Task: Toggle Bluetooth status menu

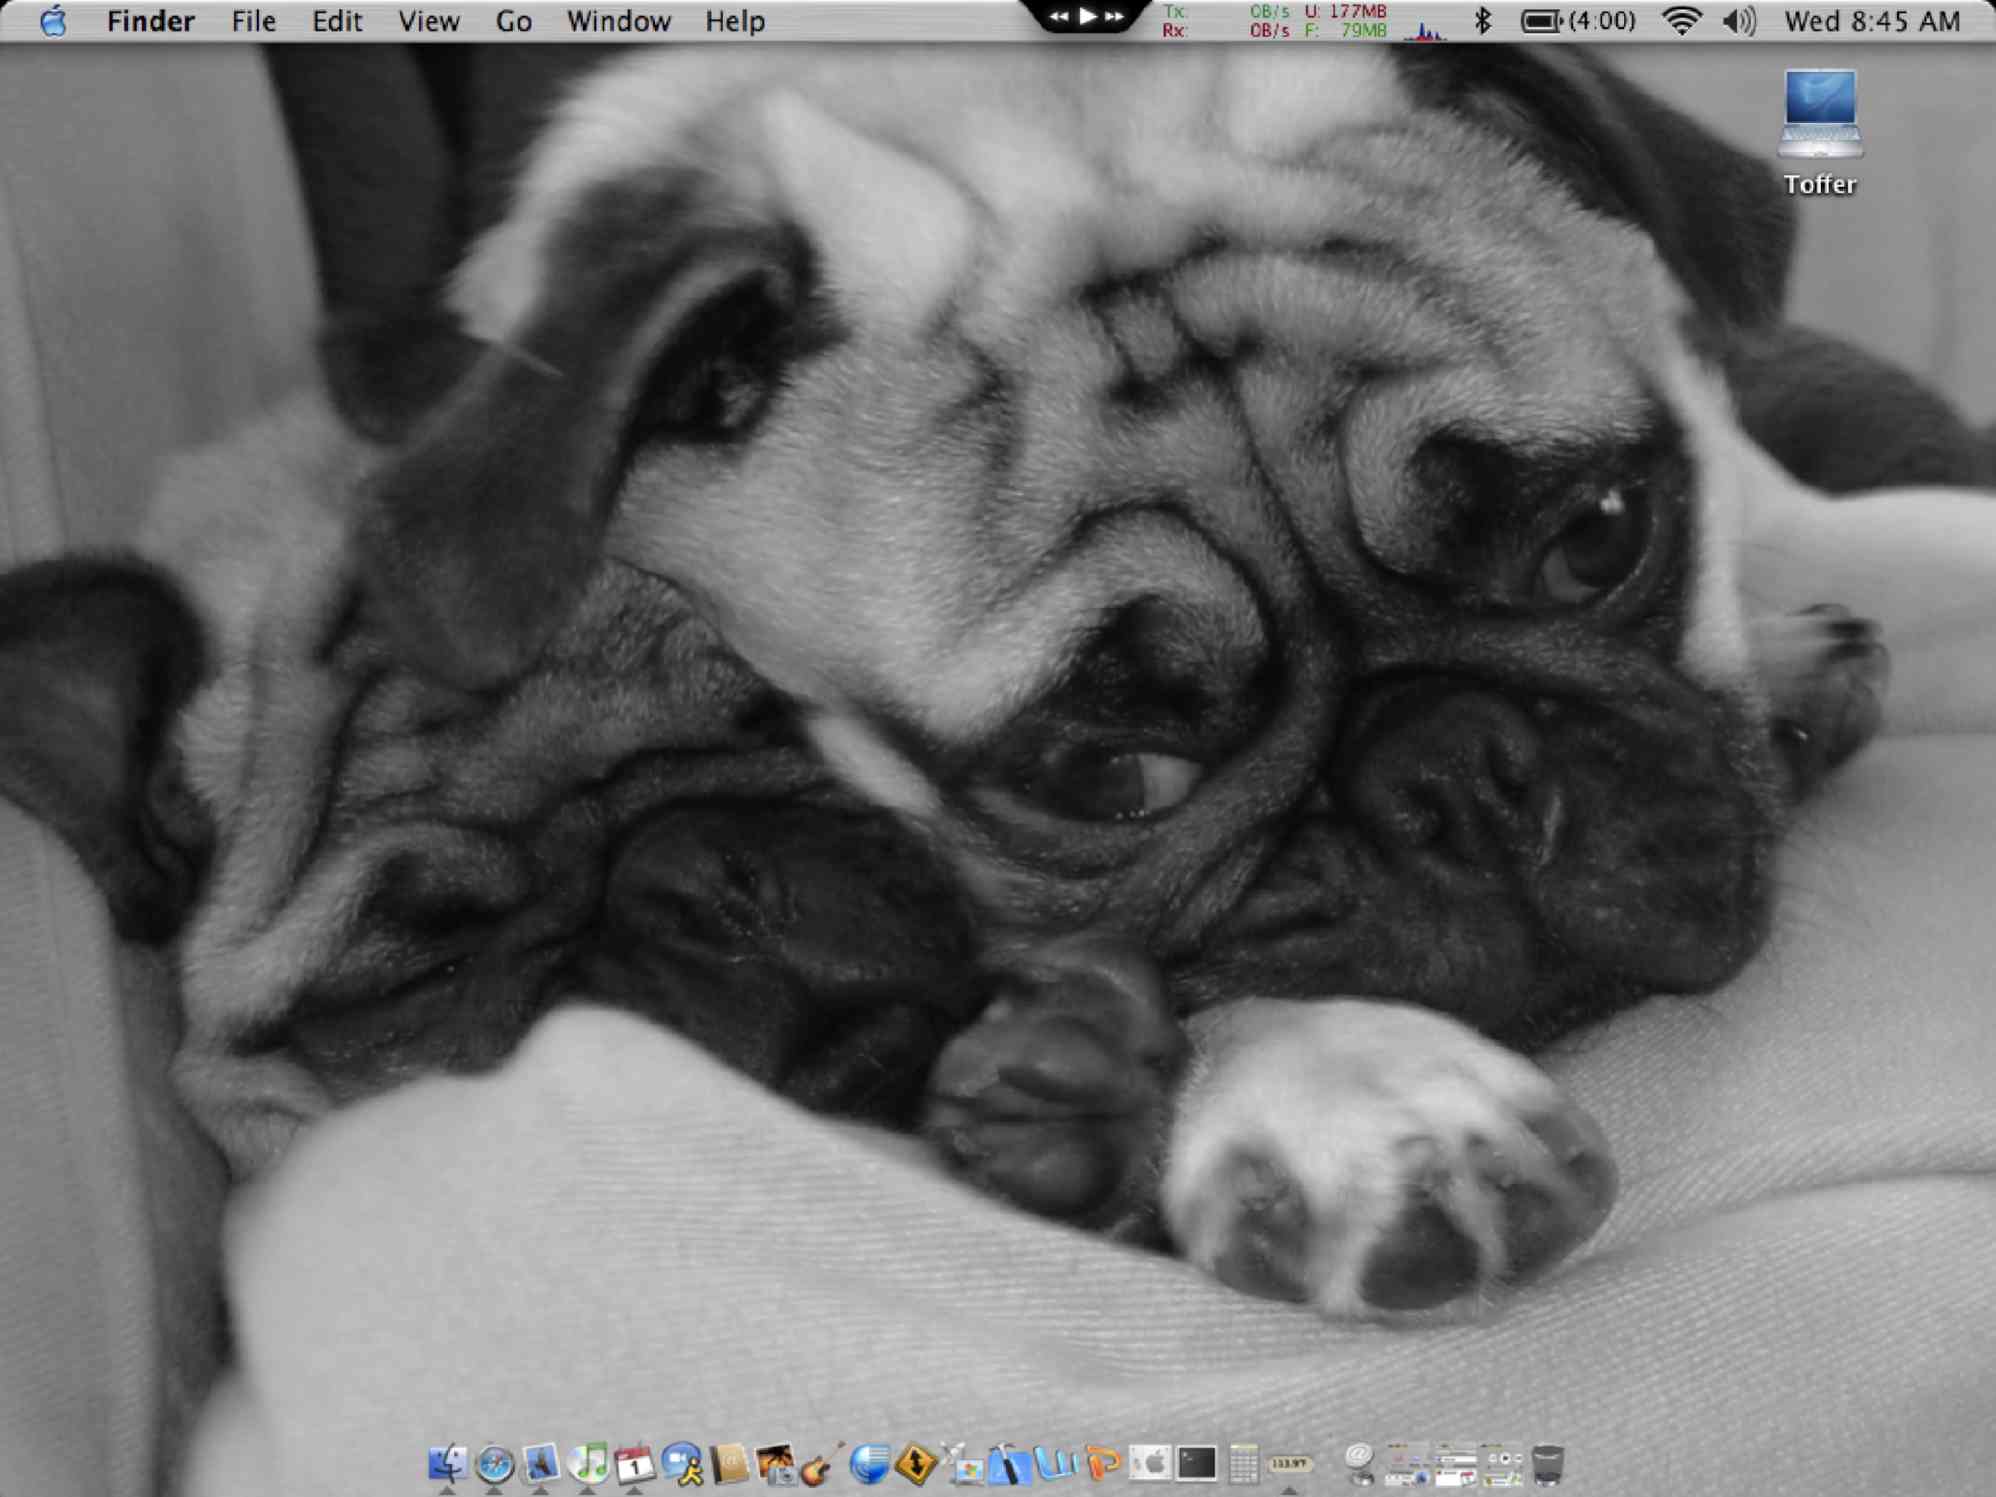Action: (x=1482, y=21)
